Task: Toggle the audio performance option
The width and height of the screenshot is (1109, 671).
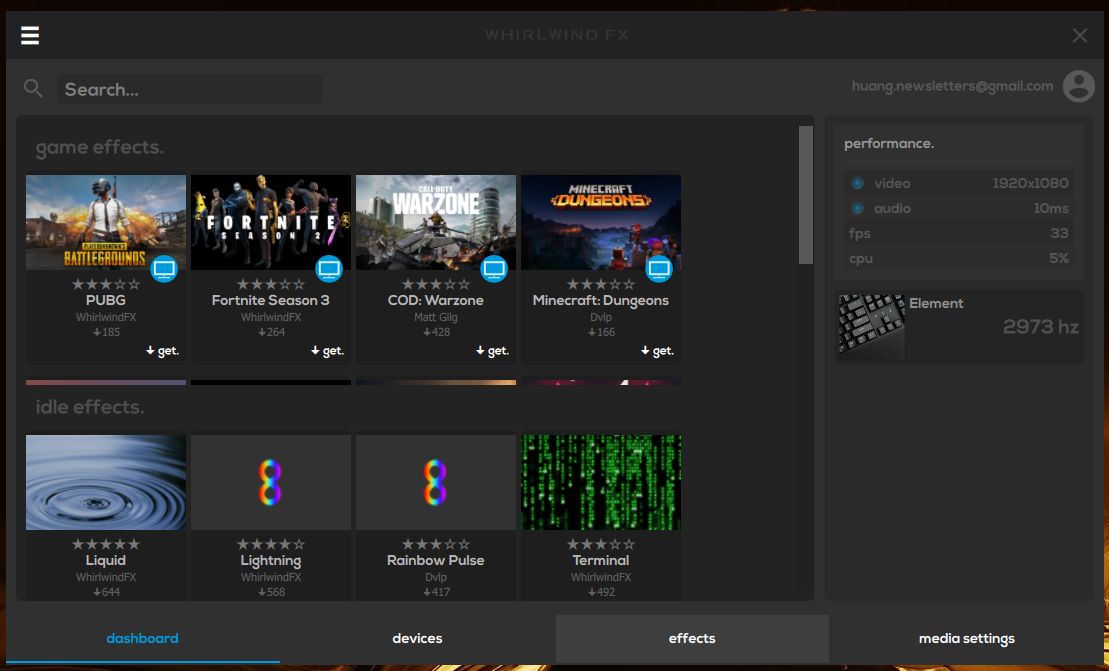Action: pyautogui.click(x=857, y=208)
